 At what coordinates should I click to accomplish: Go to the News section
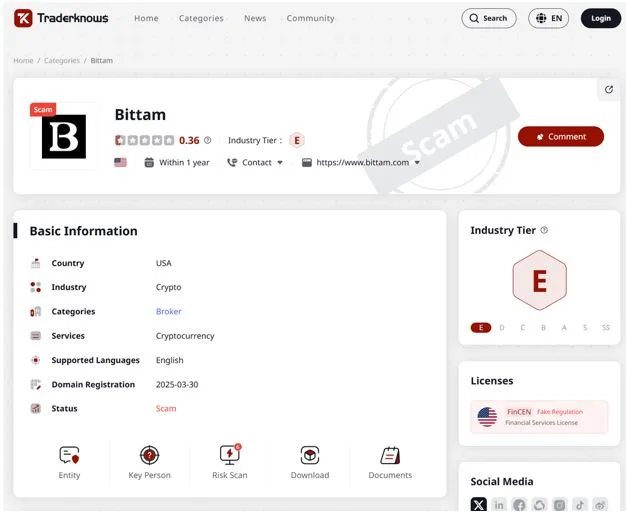click(x=255, y=18)
